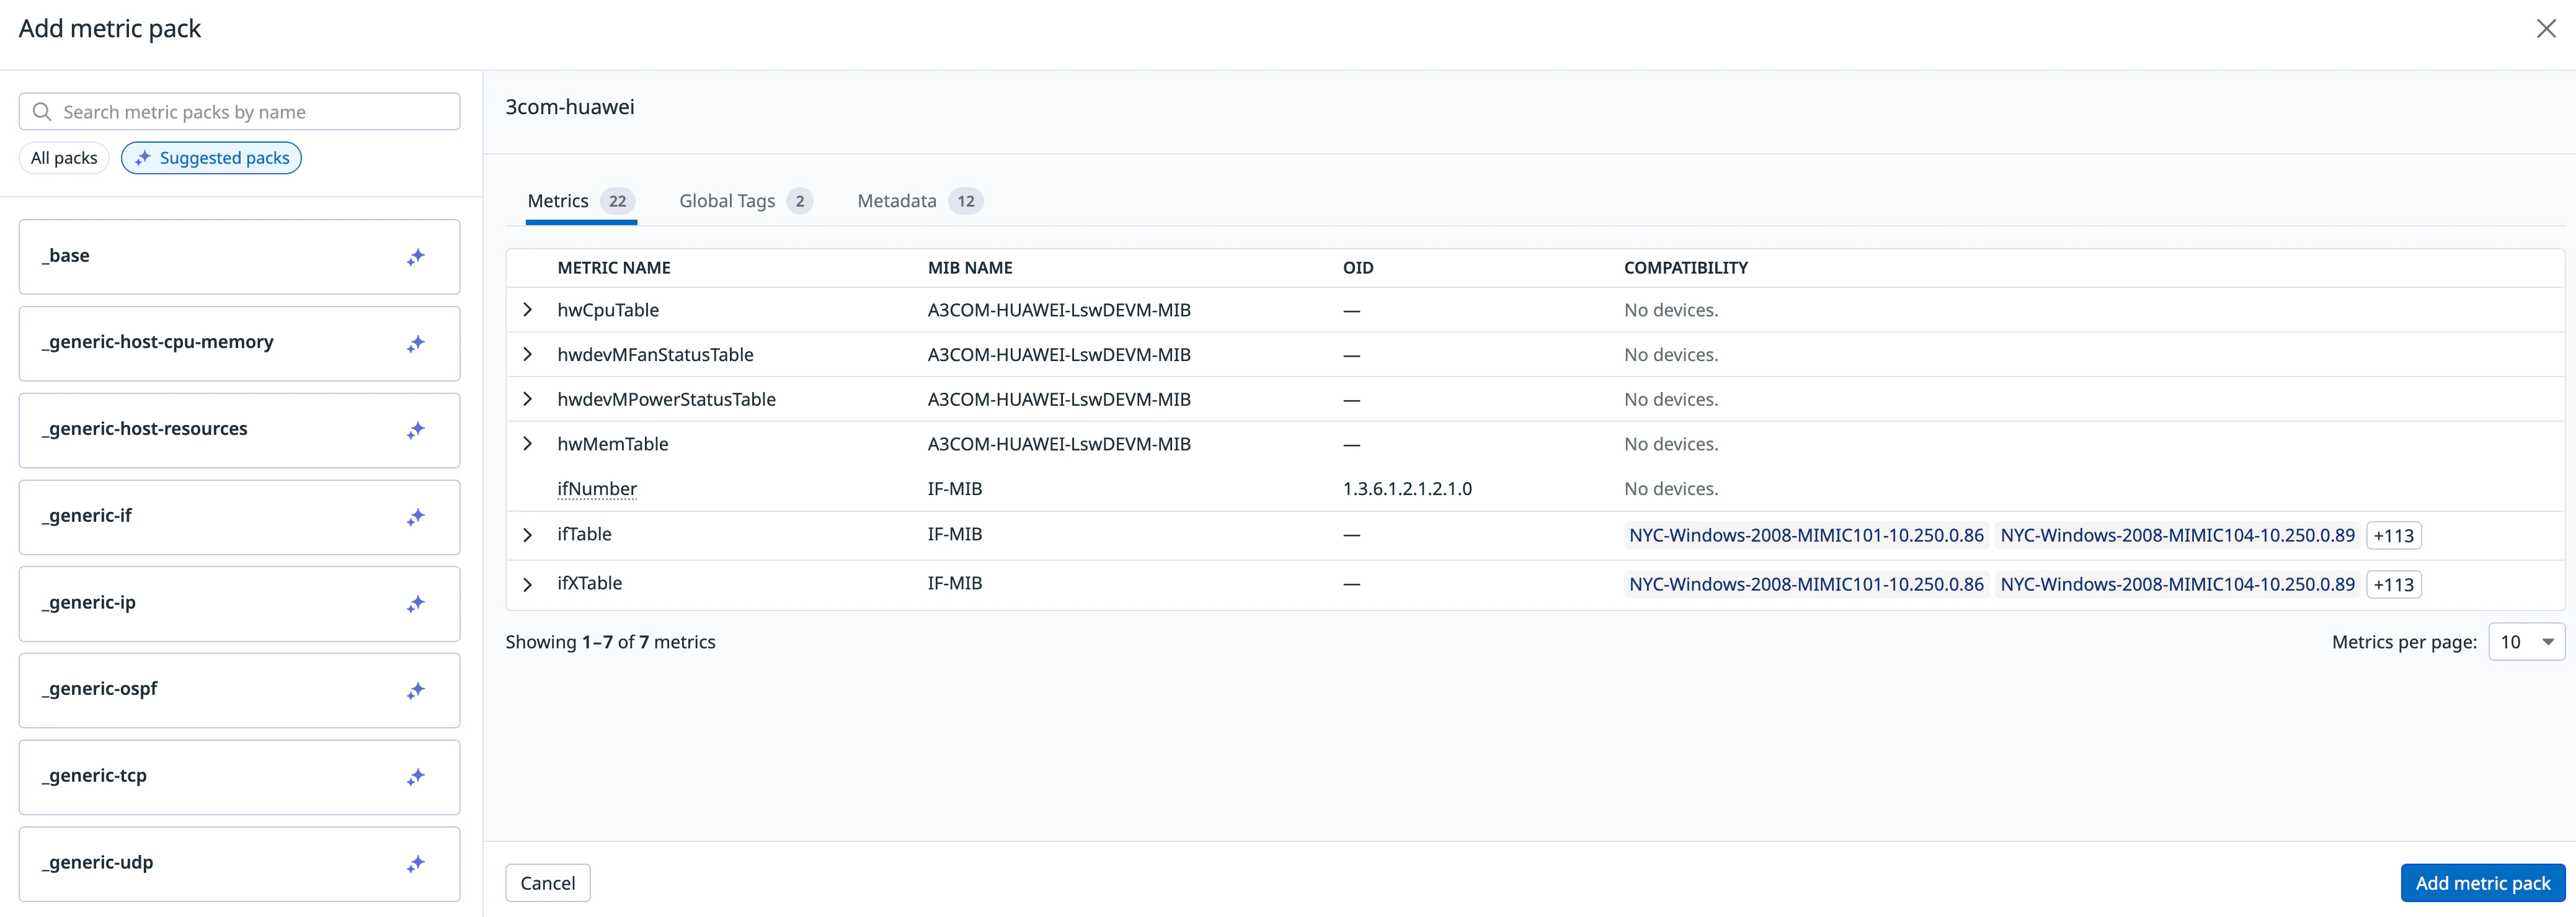Expand the ifTable metric row
Image resolution: width=2576 pixels, height=917 pixels.
pyautogui.click(x=528, y=535)
